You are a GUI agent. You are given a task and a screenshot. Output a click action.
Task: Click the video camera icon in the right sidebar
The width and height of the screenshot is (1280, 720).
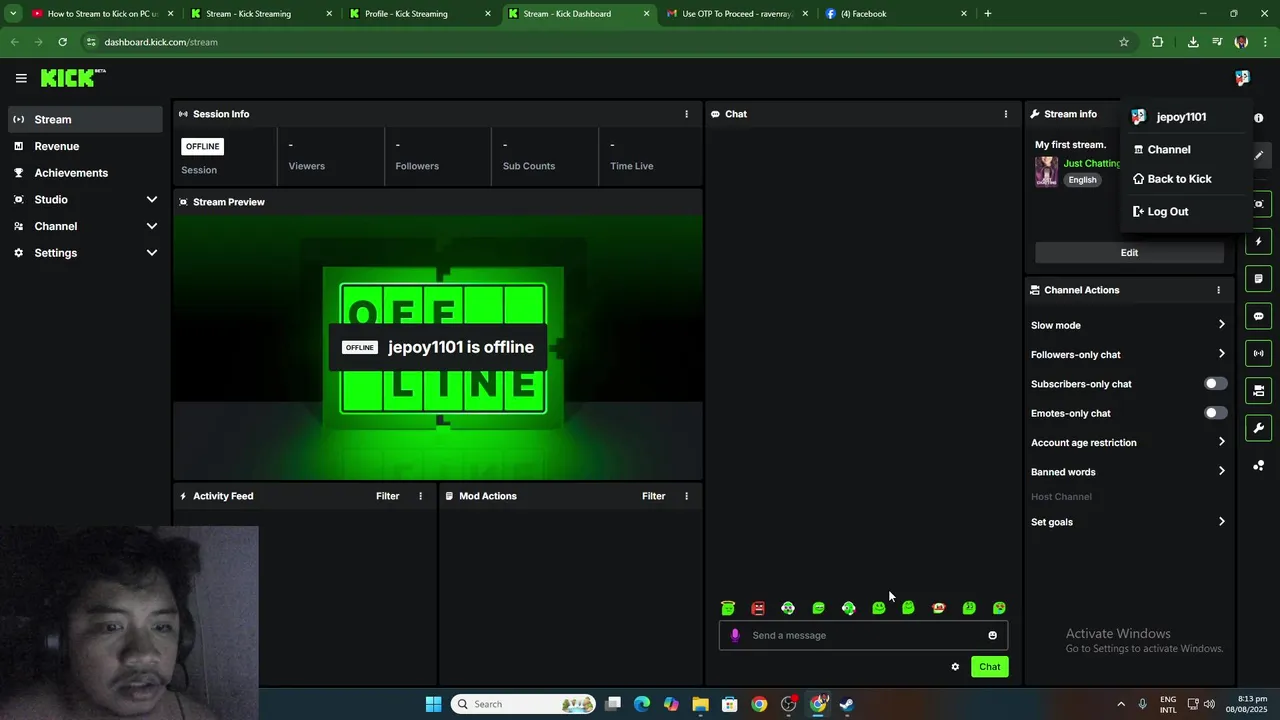[x=1258, y=390]
